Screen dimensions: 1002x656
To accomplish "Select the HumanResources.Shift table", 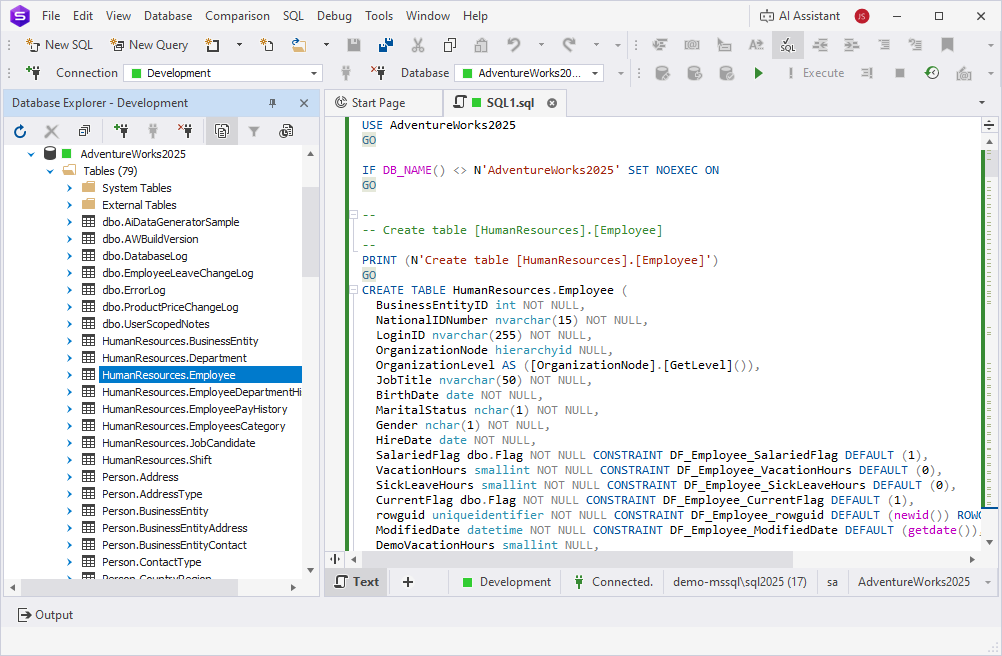I will point(157,460).
